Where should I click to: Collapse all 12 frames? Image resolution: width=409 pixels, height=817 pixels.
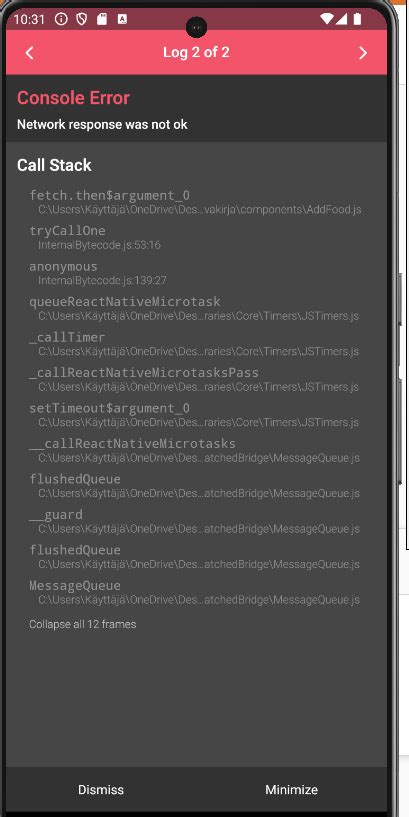pyautogui.click(x=82, y=624)
